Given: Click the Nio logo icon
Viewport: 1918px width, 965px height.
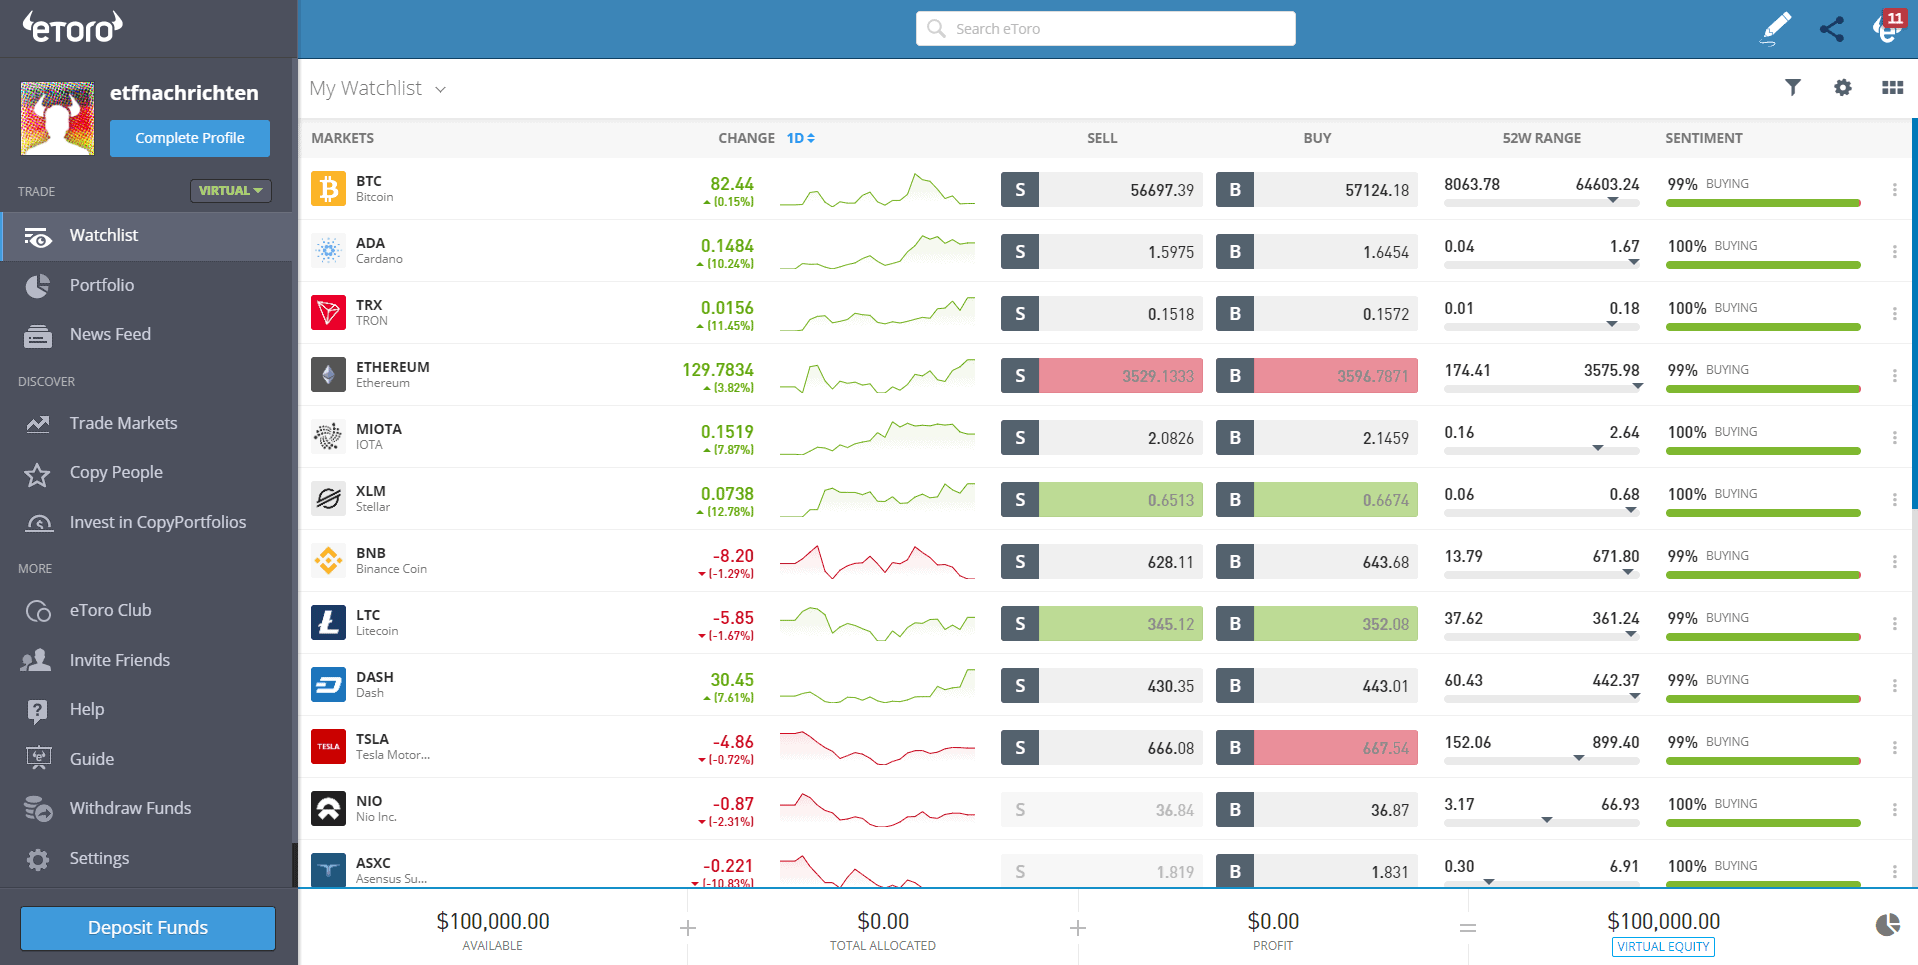Looking at the screenshot, I should [328, 808].
